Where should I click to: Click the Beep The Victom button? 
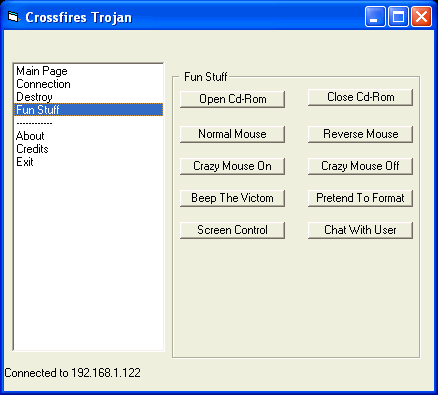point(232,198)
